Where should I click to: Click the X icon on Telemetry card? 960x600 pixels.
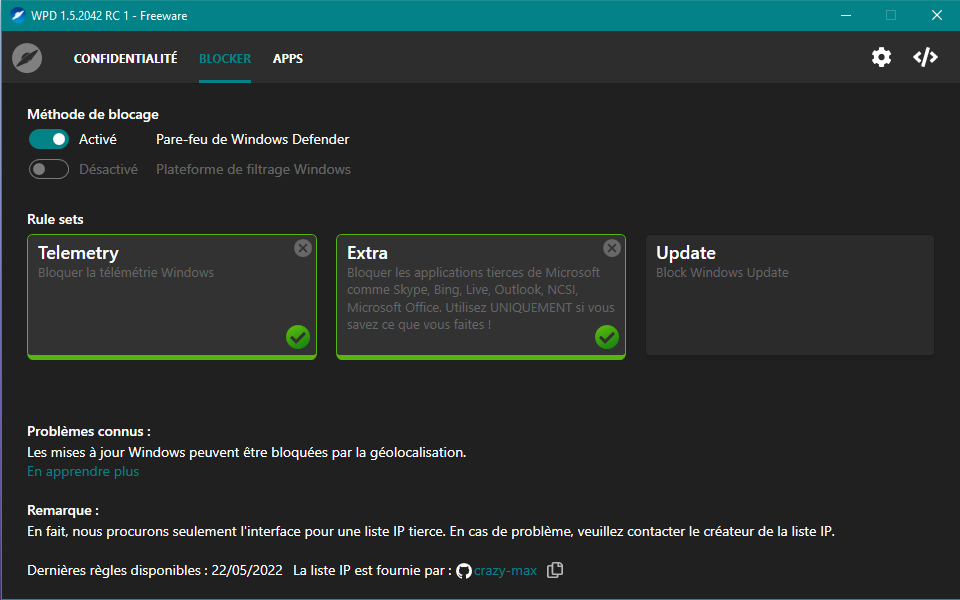(303, 248)
